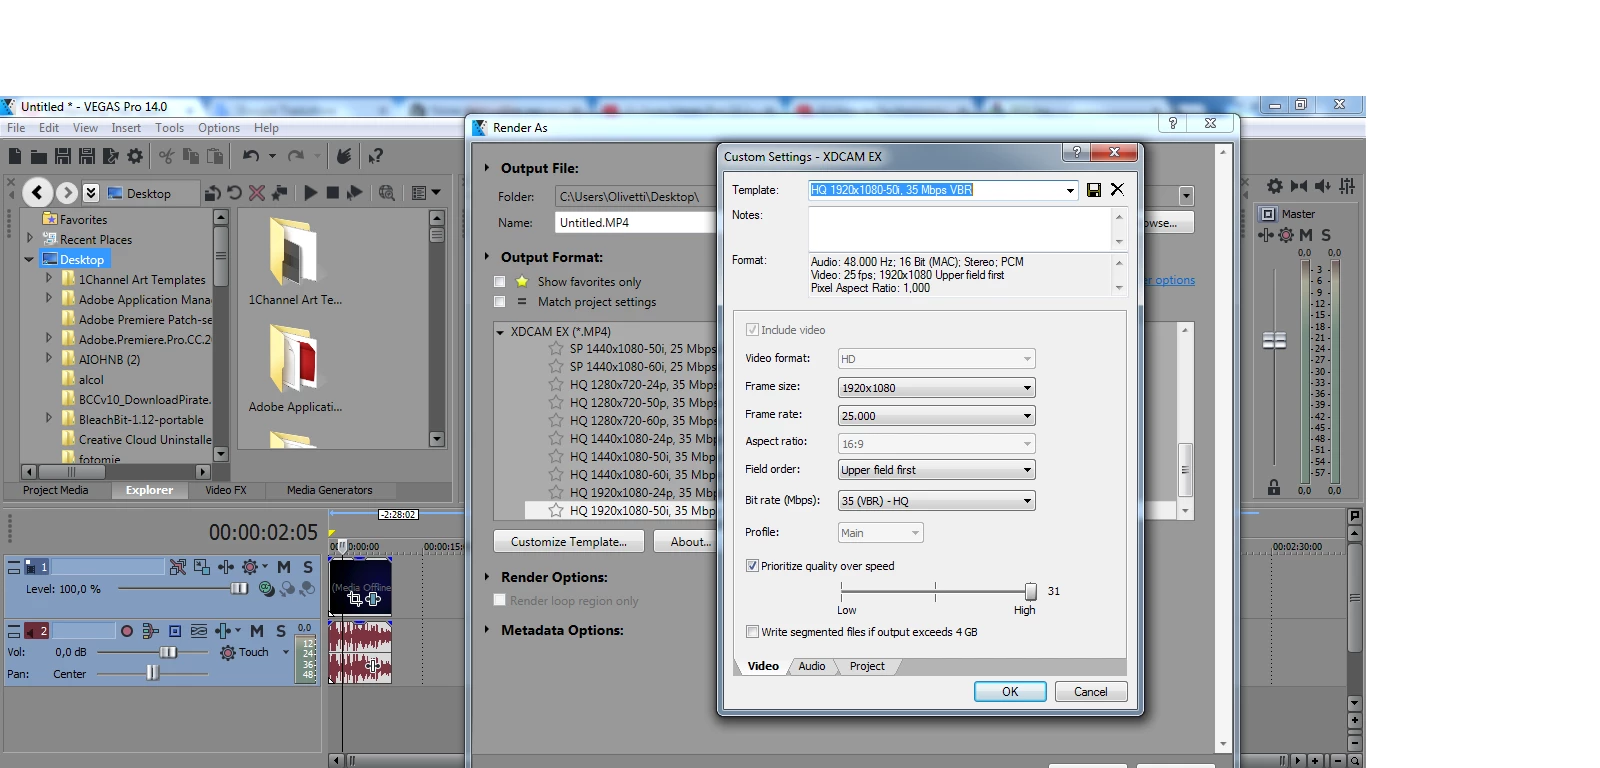Click the Customize Template... button

pyautogui.click(x=569, y=541)
